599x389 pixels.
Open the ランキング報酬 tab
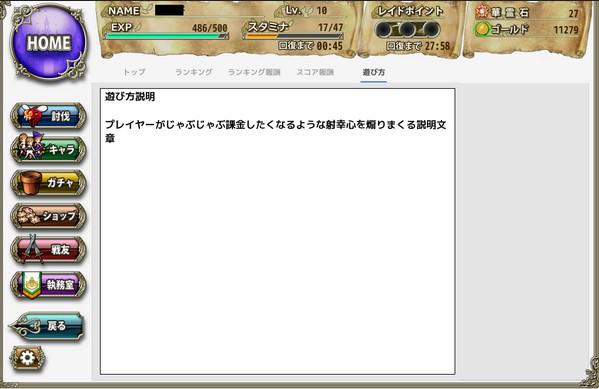pyautogui.click(x=254, y=72)
